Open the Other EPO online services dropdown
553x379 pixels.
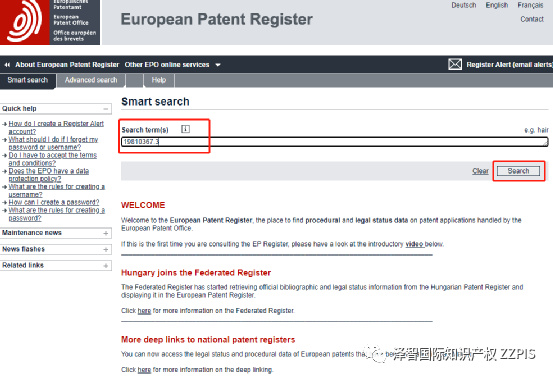pos(172,65)
